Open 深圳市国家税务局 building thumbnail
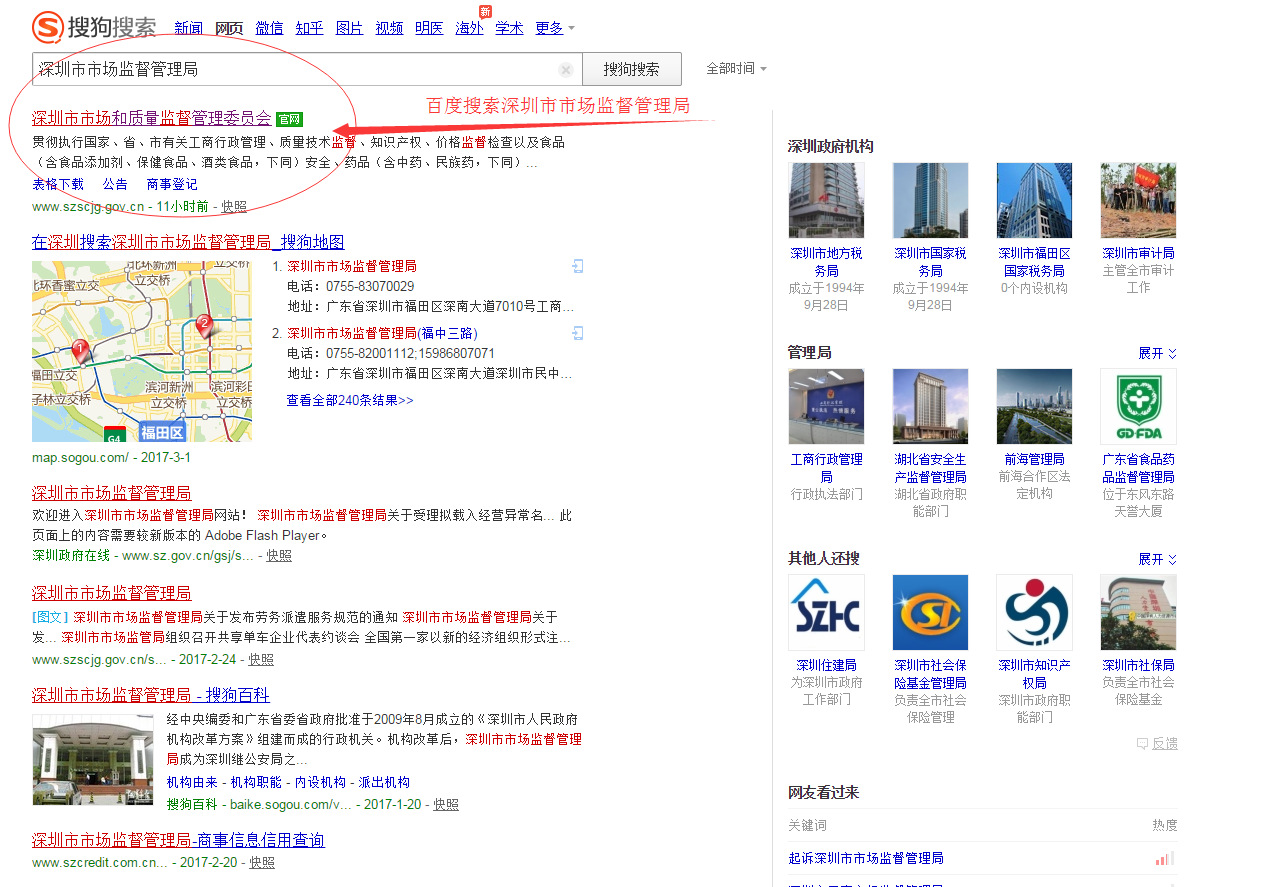Viewport: 1272px width, 887px height. point(930,200)
